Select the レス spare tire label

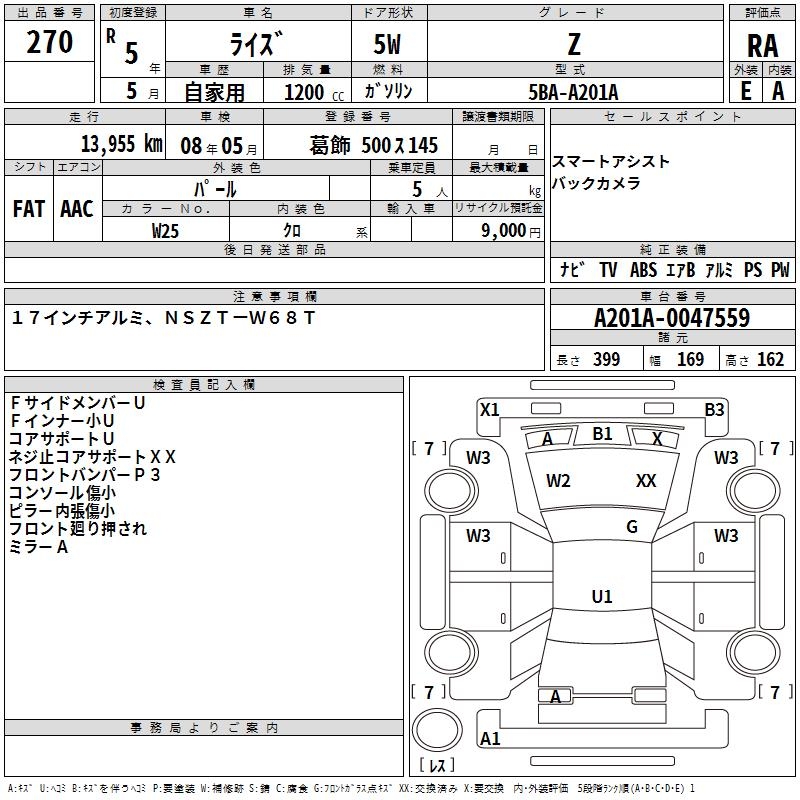point(437,765)
